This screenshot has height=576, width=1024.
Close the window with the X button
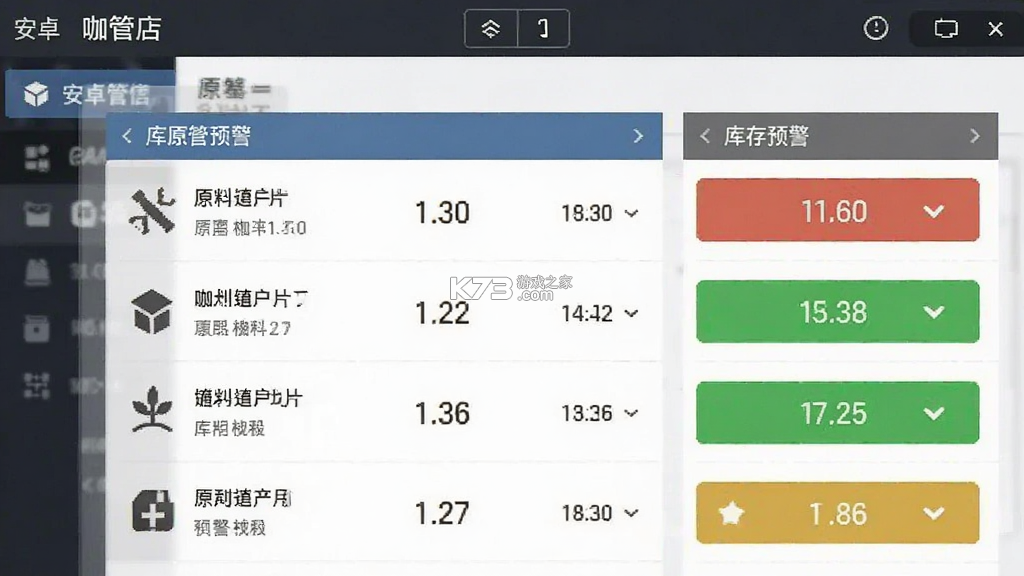click(x=995, y=29)
